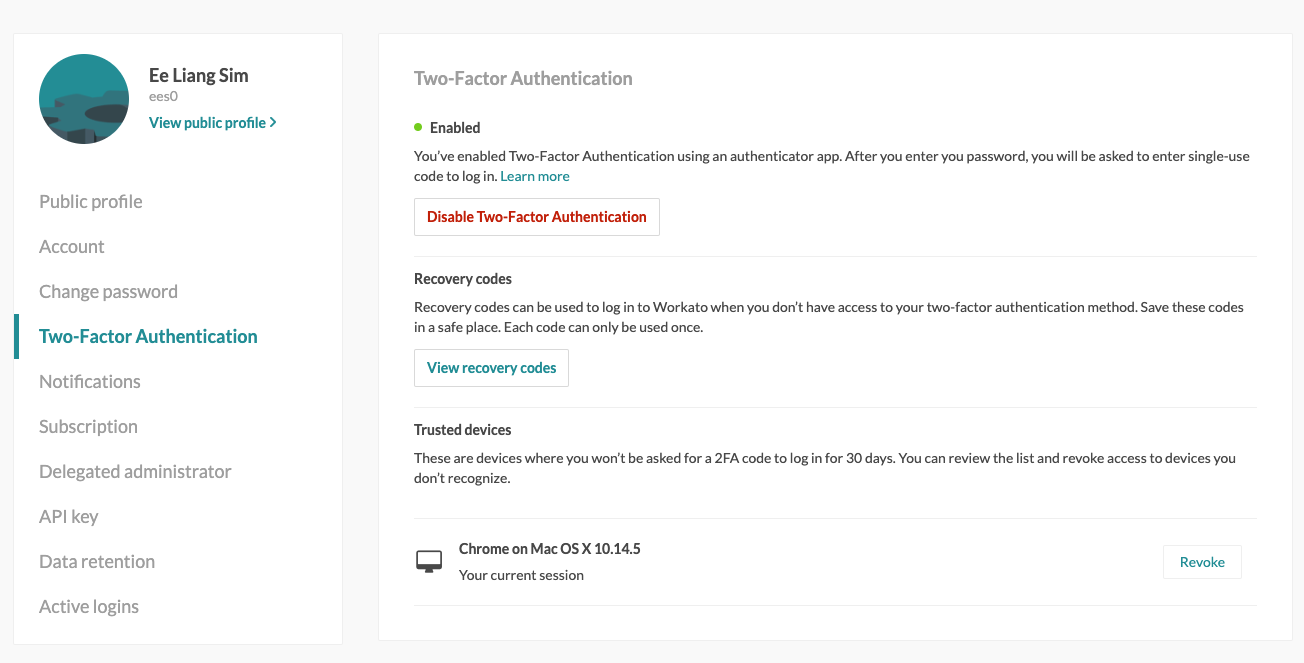Open the Data retention settings
This screenshot has height=663, width=1304.
point(96,561)
